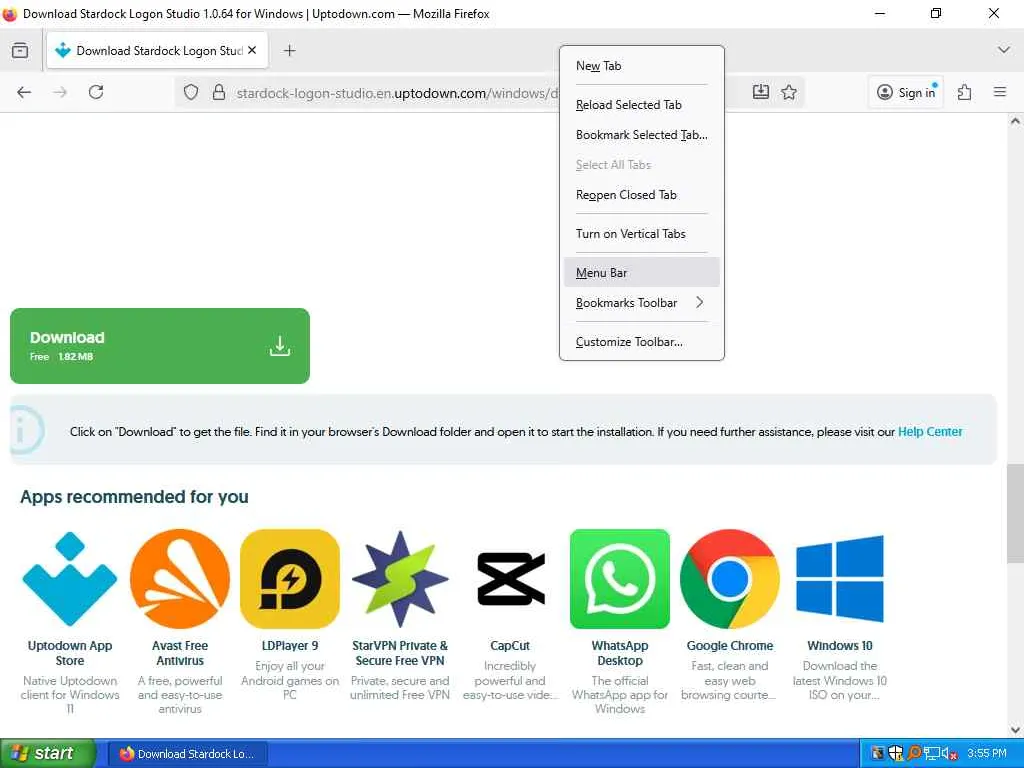Click the Windows 10 title link

pyautogui.click(x=840, y=646)
